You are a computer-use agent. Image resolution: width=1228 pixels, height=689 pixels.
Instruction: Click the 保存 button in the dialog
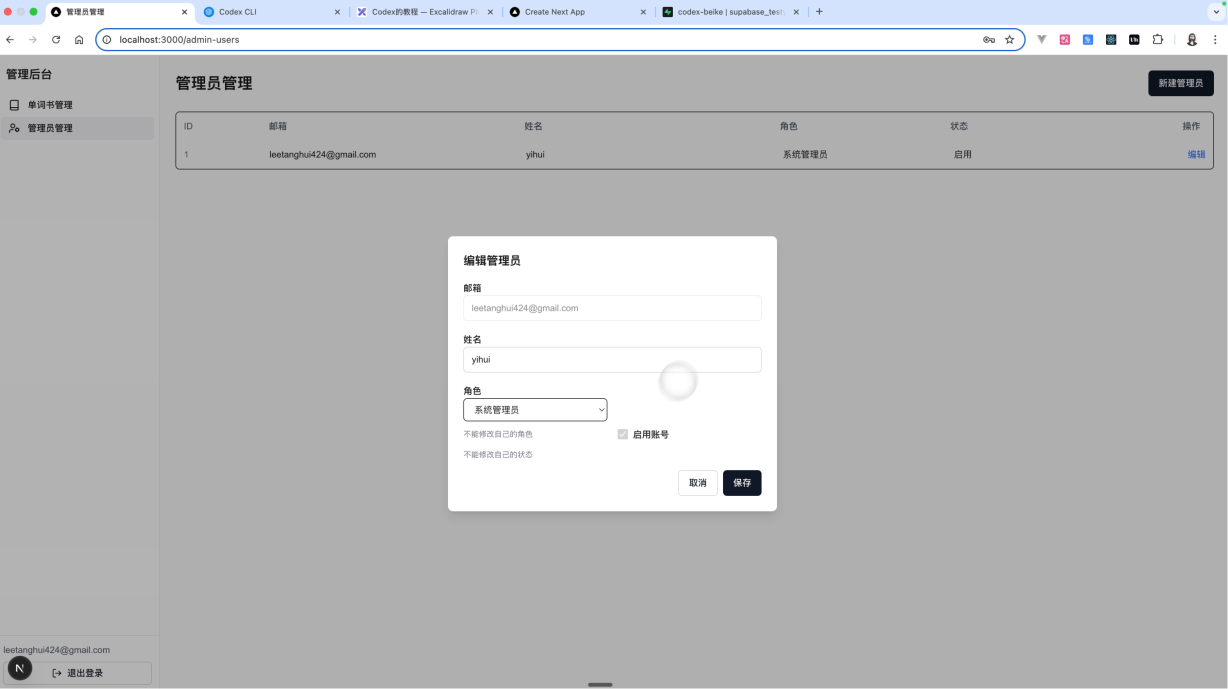(742, 483)
